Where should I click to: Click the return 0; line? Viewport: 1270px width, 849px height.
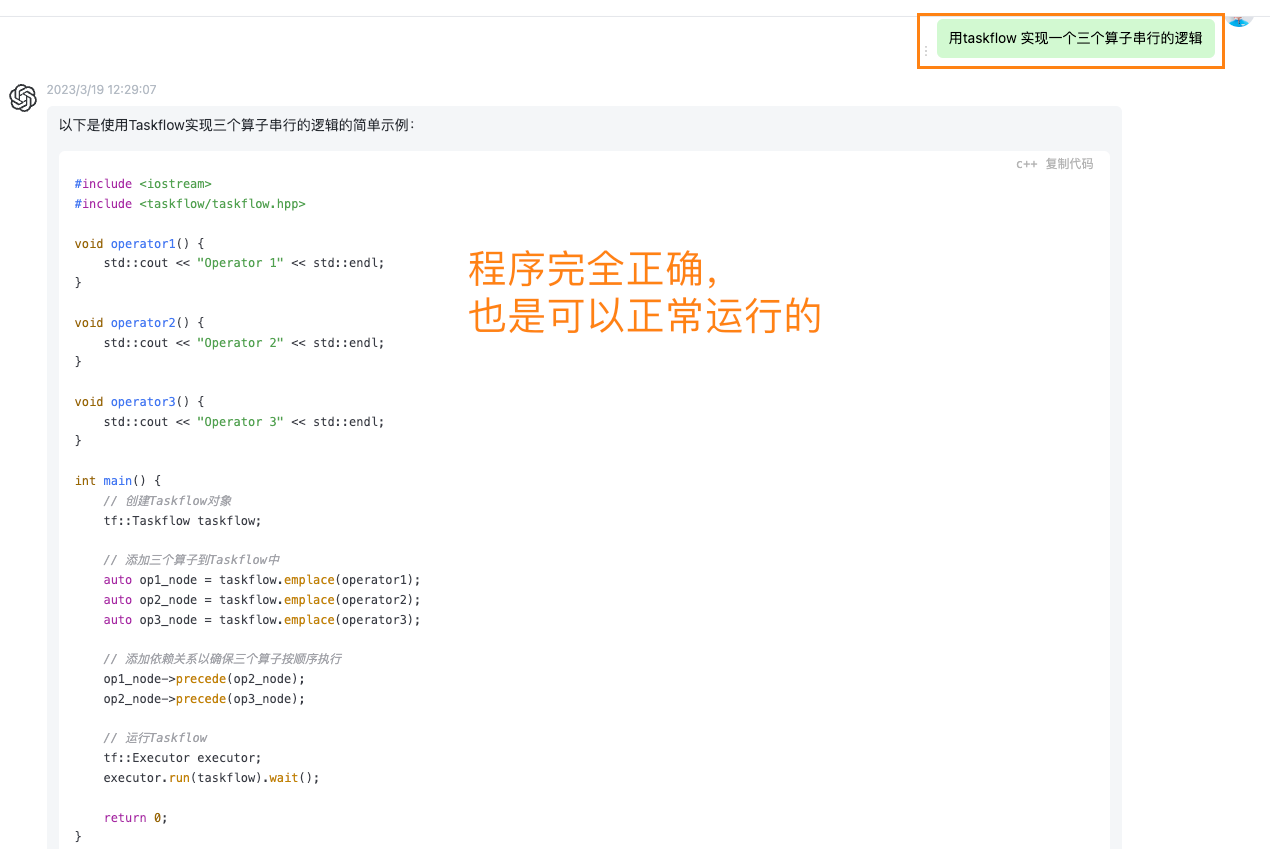136,818
